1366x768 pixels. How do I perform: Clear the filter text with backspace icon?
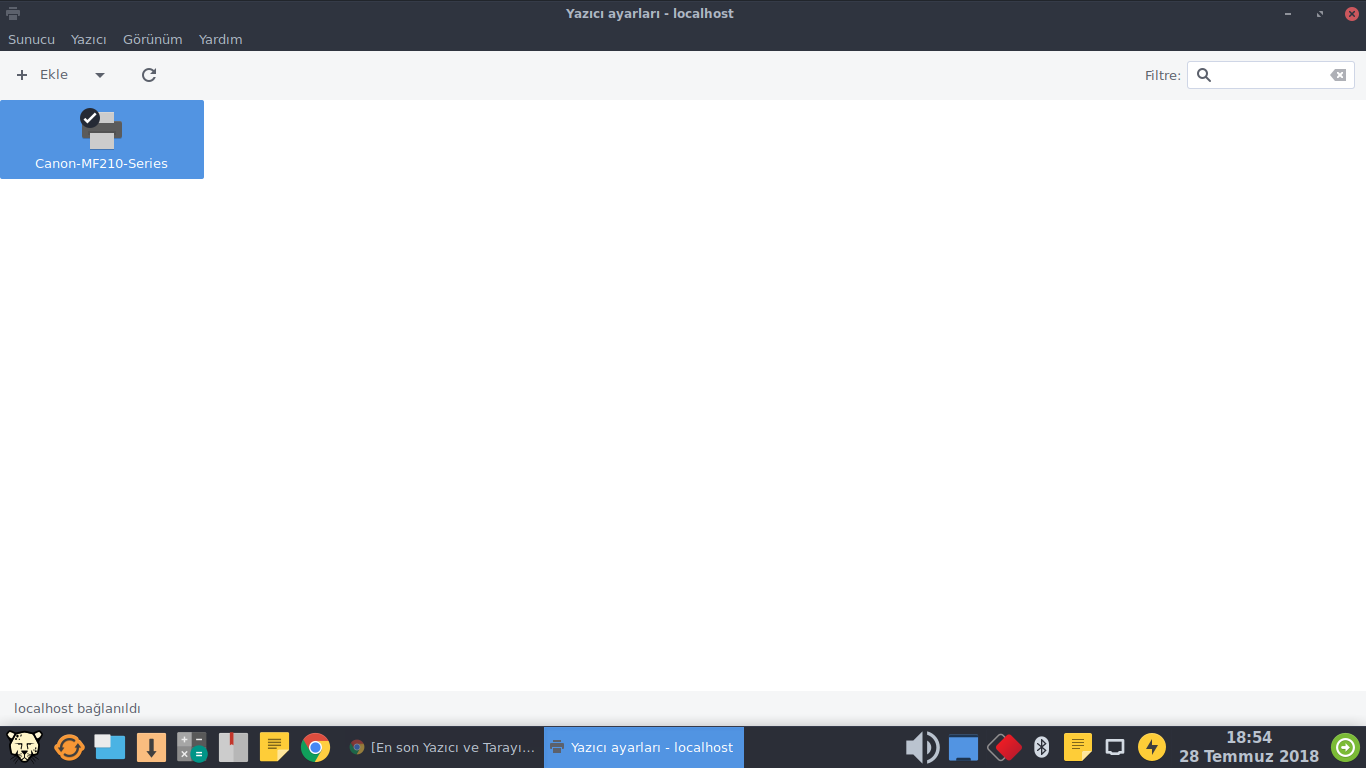1338,75
